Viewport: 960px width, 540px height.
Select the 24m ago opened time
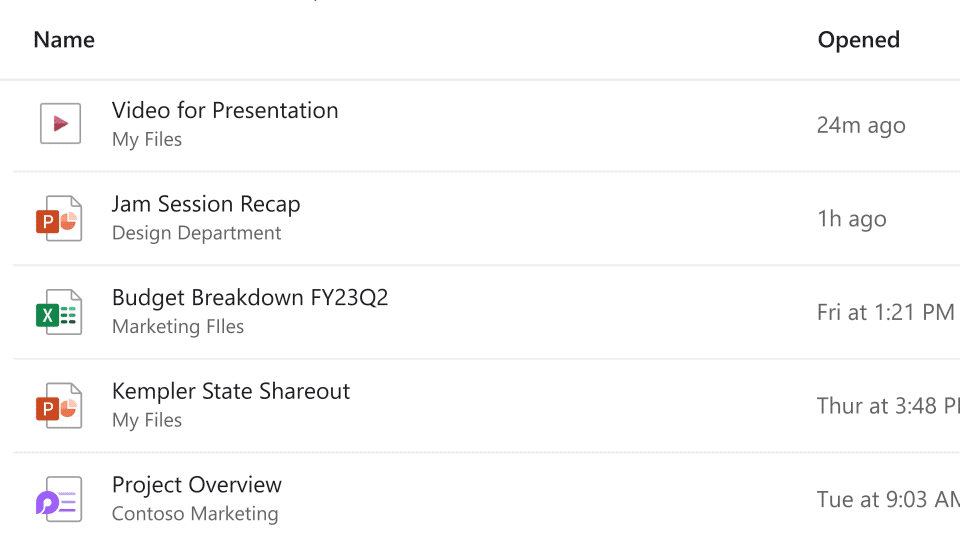(861, 126)
